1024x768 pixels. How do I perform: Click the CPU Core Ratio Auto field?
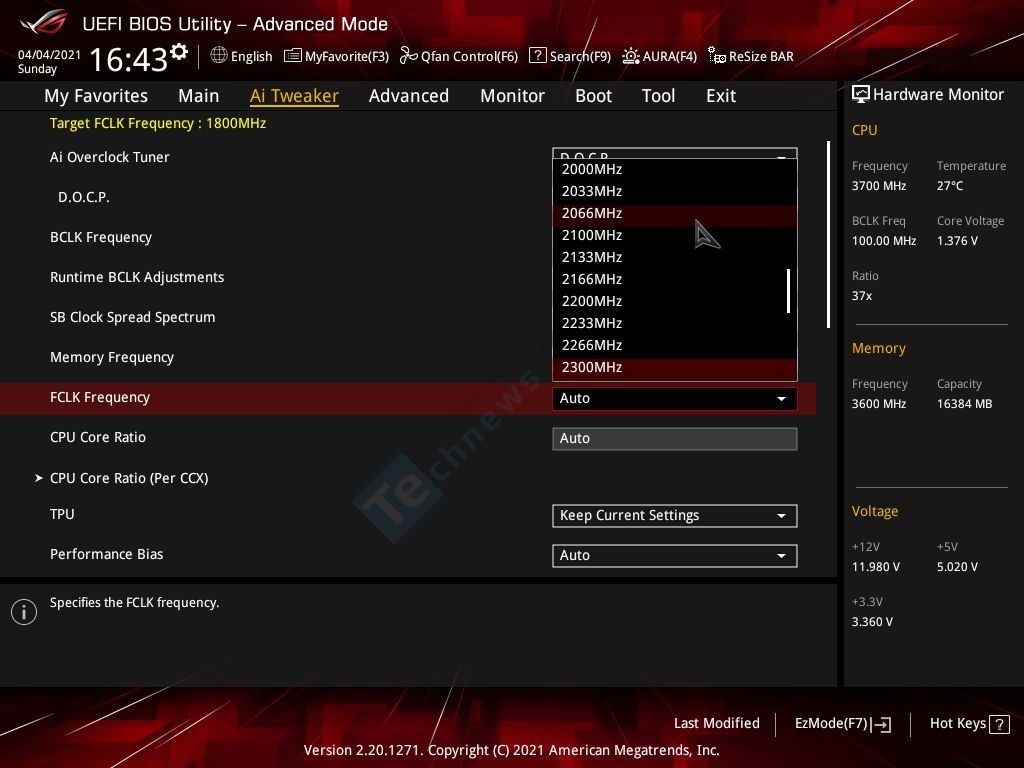coord(674,439)
